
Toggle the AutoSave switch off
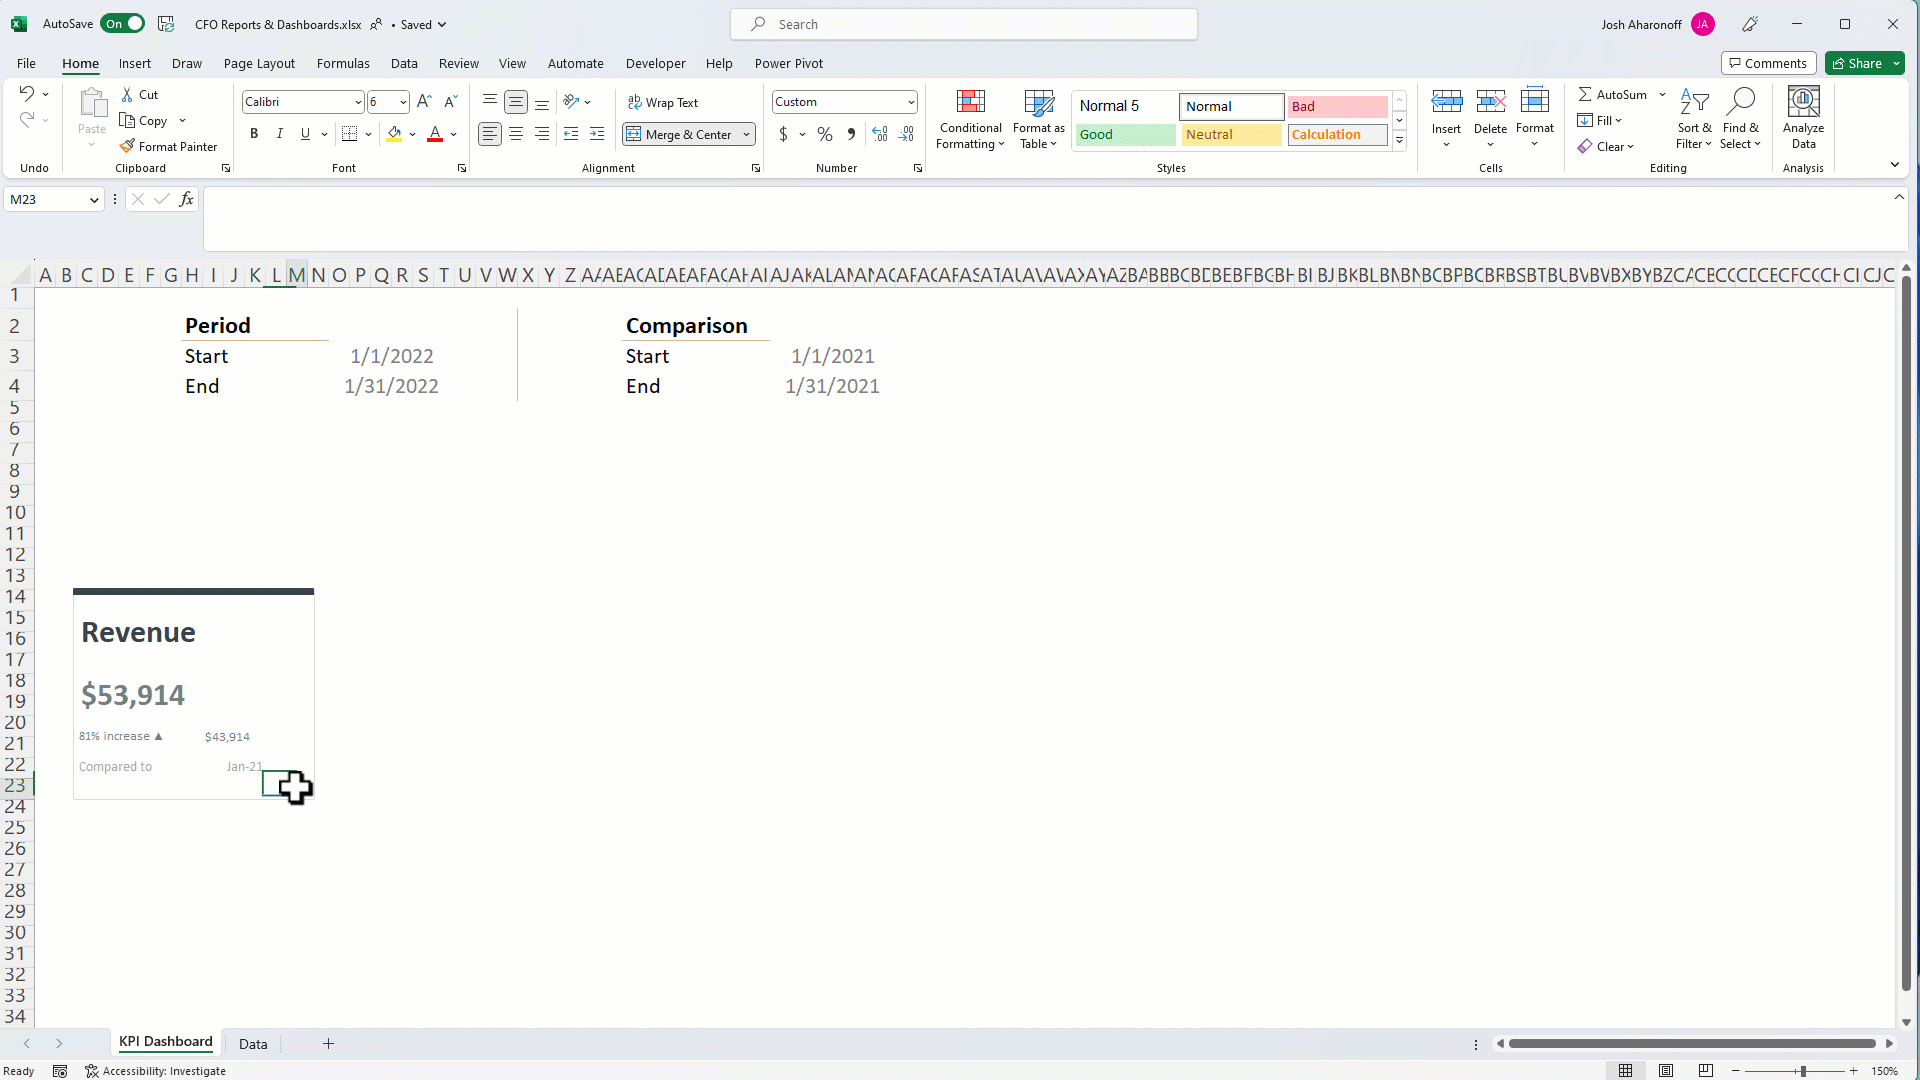tap(122, 23)
